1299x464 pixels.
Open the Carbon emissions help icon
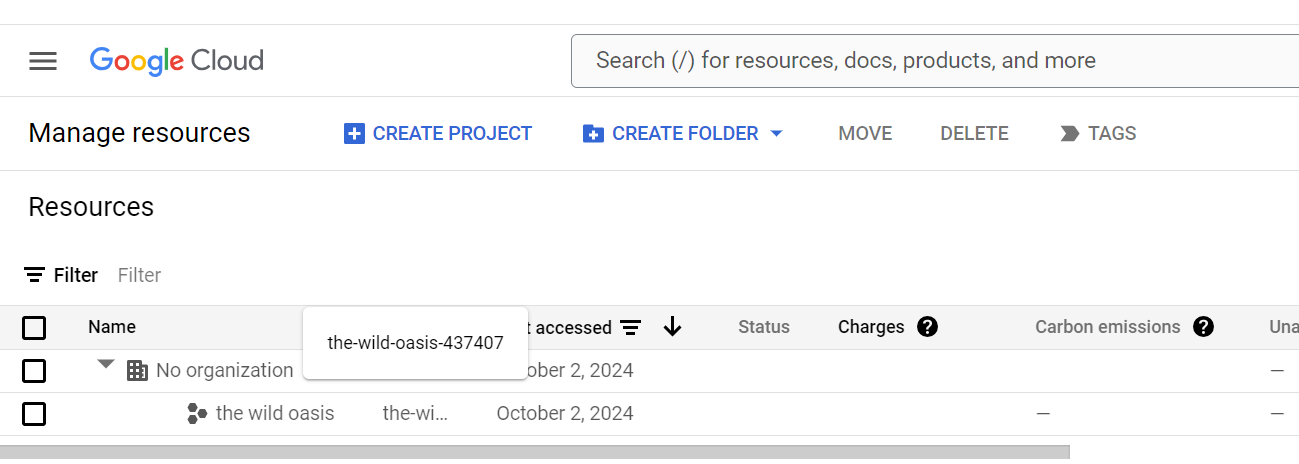tap(1203, 327)
